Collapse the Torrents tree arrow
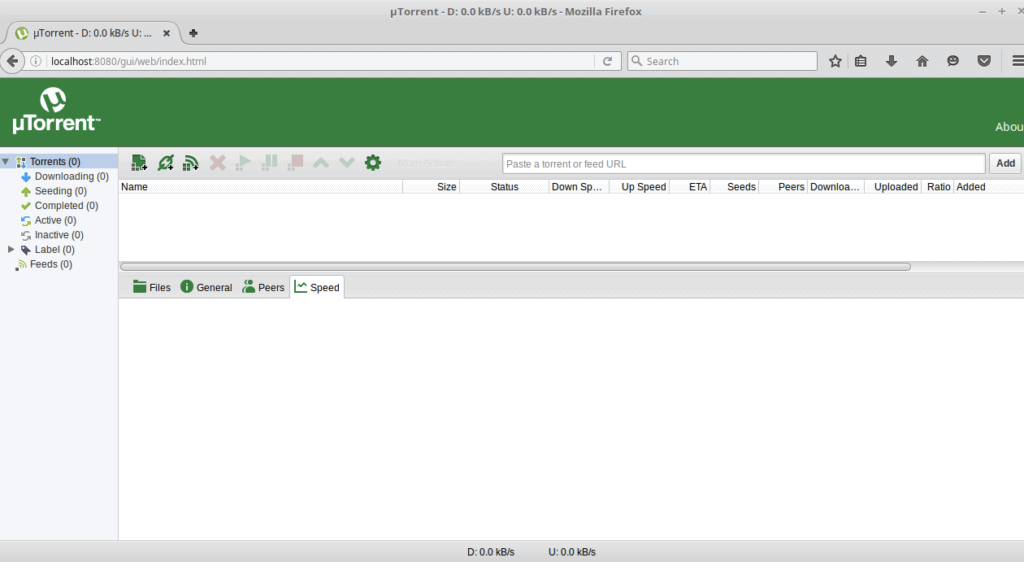Viewport: 1024px width, 562px height. (6, 161)
